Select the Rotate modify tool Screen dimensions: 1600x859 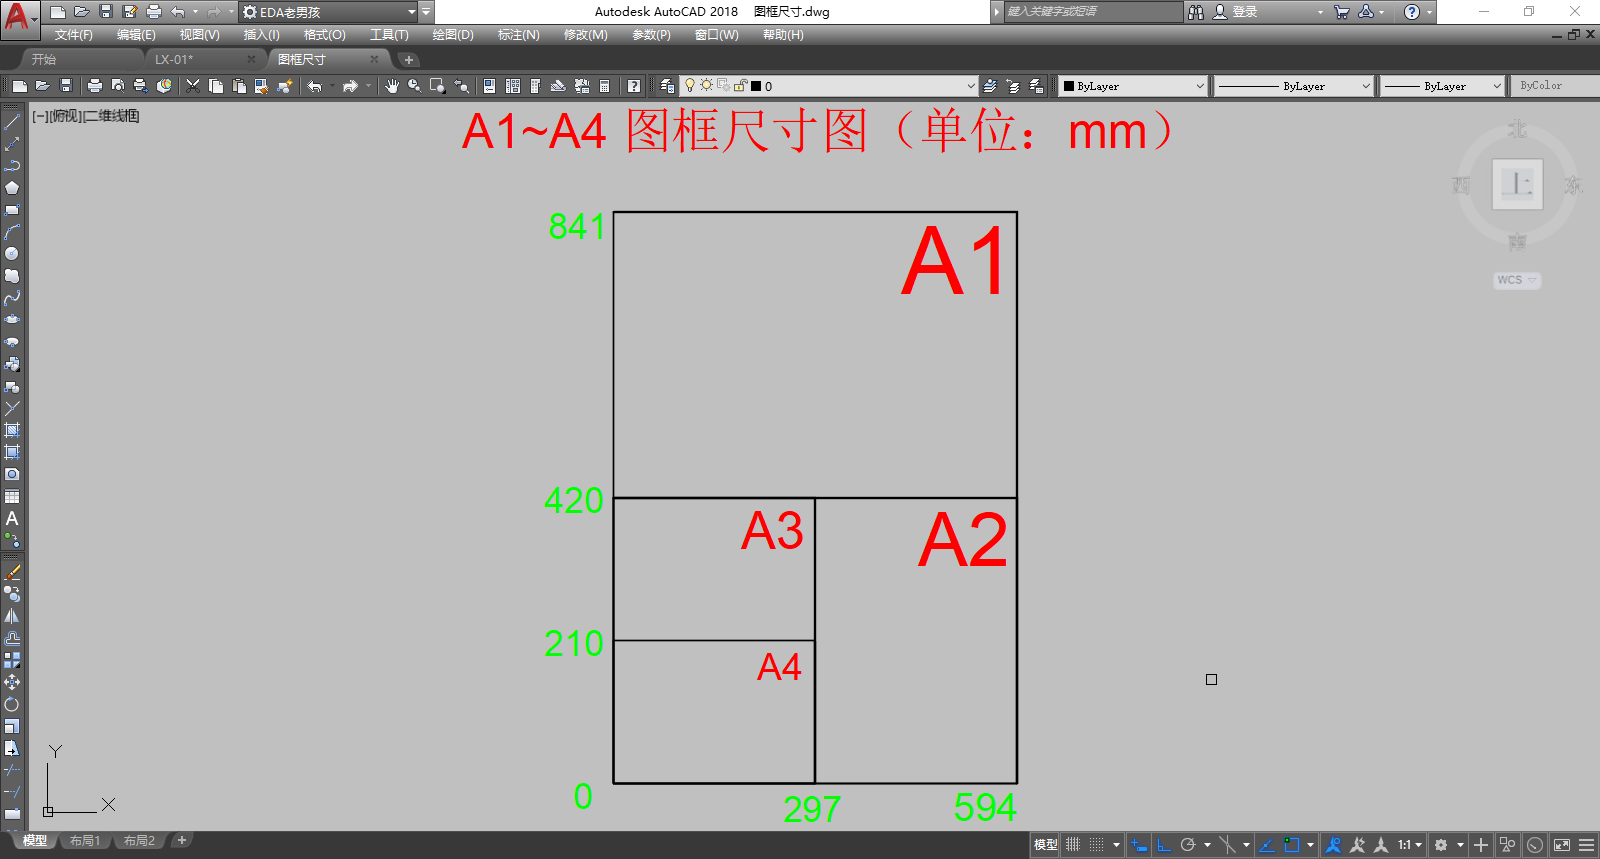12,704
